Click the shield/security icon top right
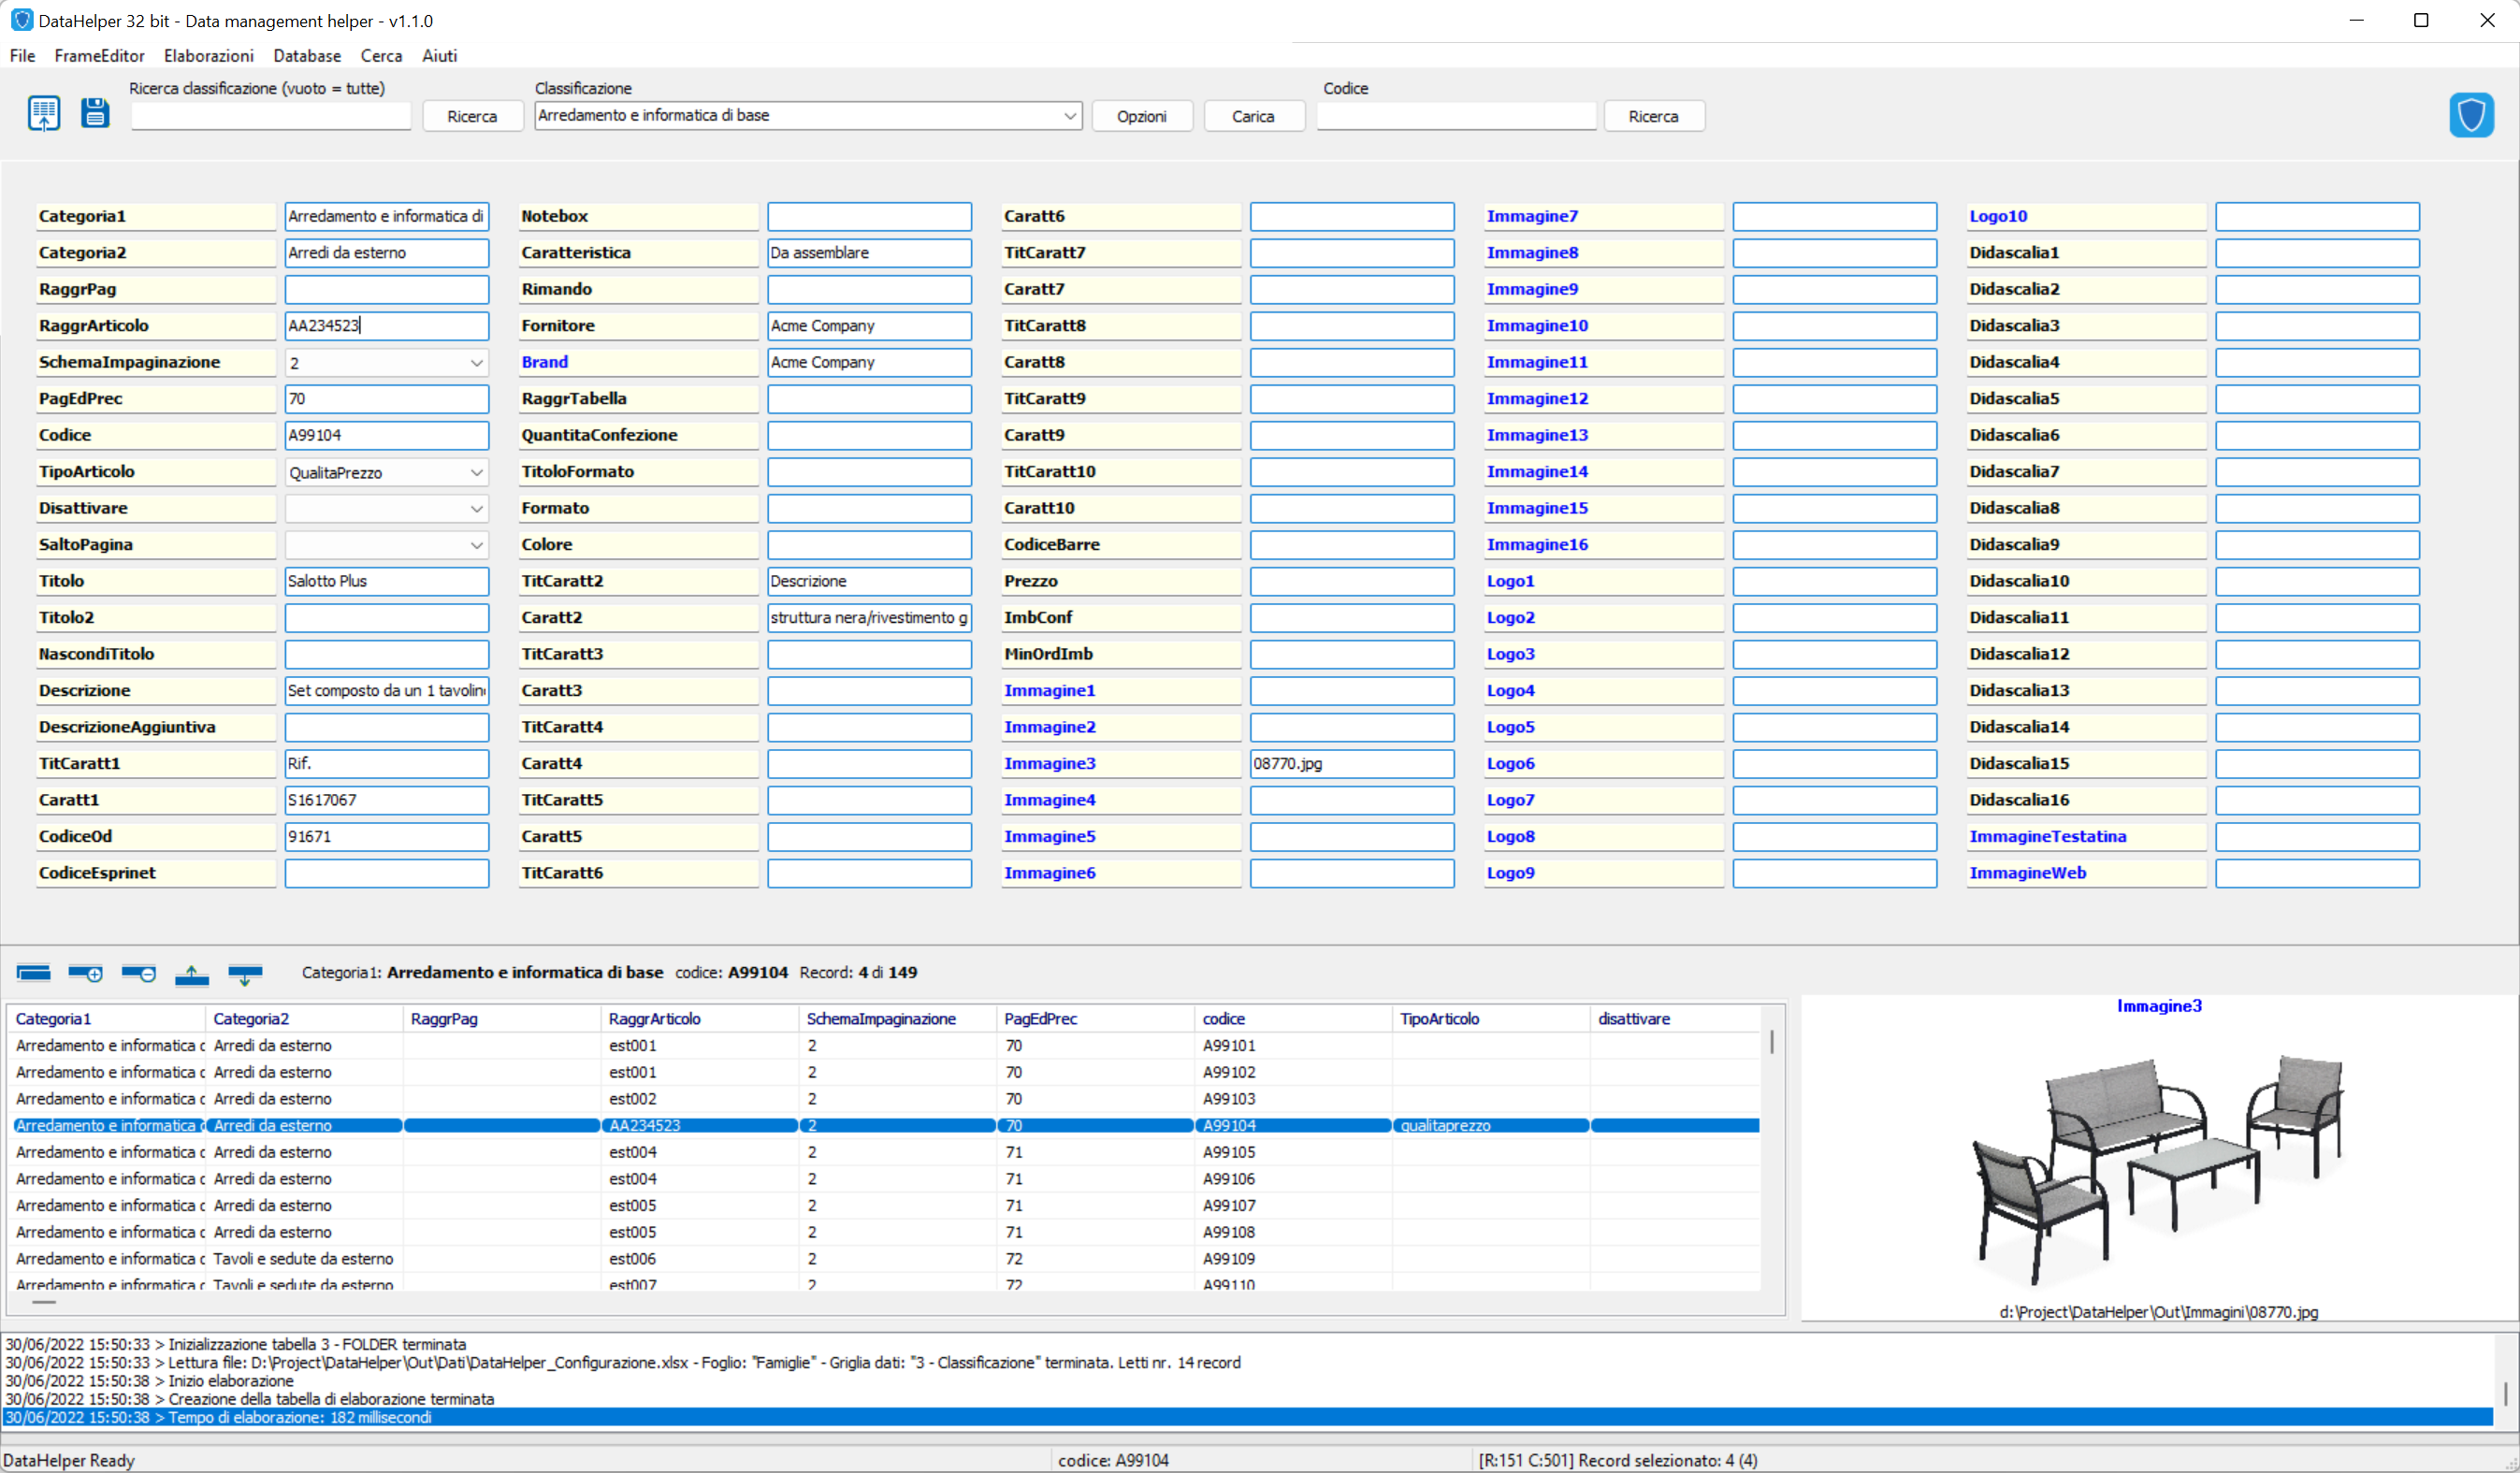This screenshot has height=1473, width=2520. [x=2471, y=114]
